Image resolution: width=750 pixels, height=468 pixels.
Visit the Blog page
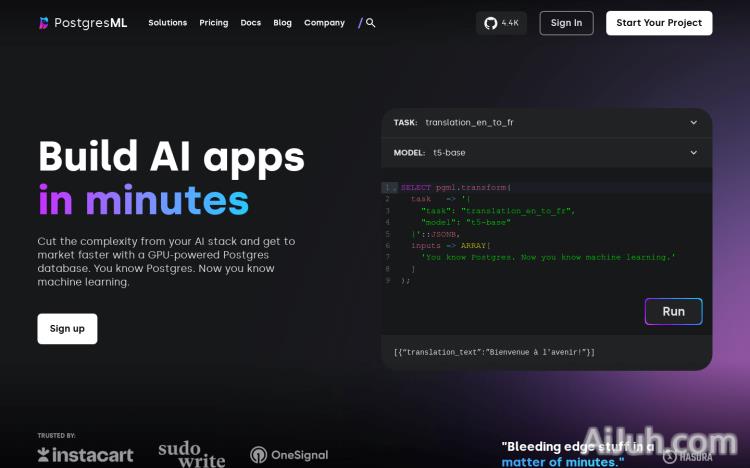click(282, 23)
